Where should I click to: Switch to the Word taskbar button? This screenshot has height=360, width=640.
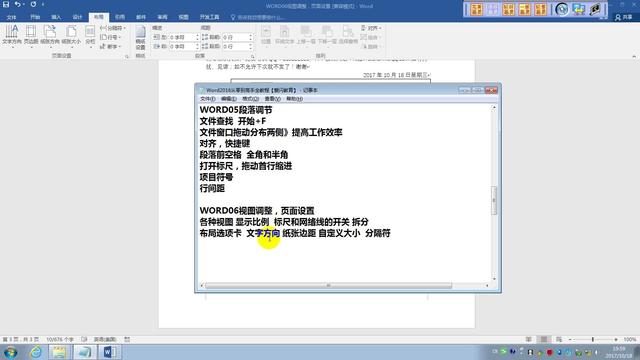109,352
